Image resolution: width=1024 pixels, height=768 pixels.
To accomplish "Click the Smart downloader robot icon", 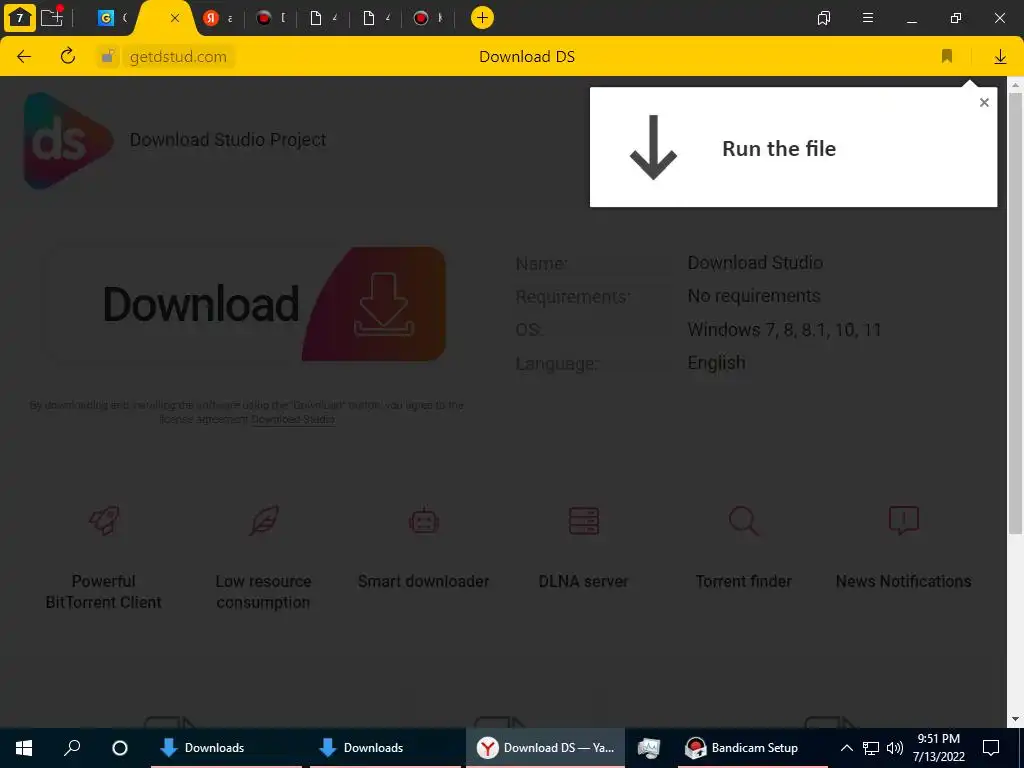I will point(424,520).
